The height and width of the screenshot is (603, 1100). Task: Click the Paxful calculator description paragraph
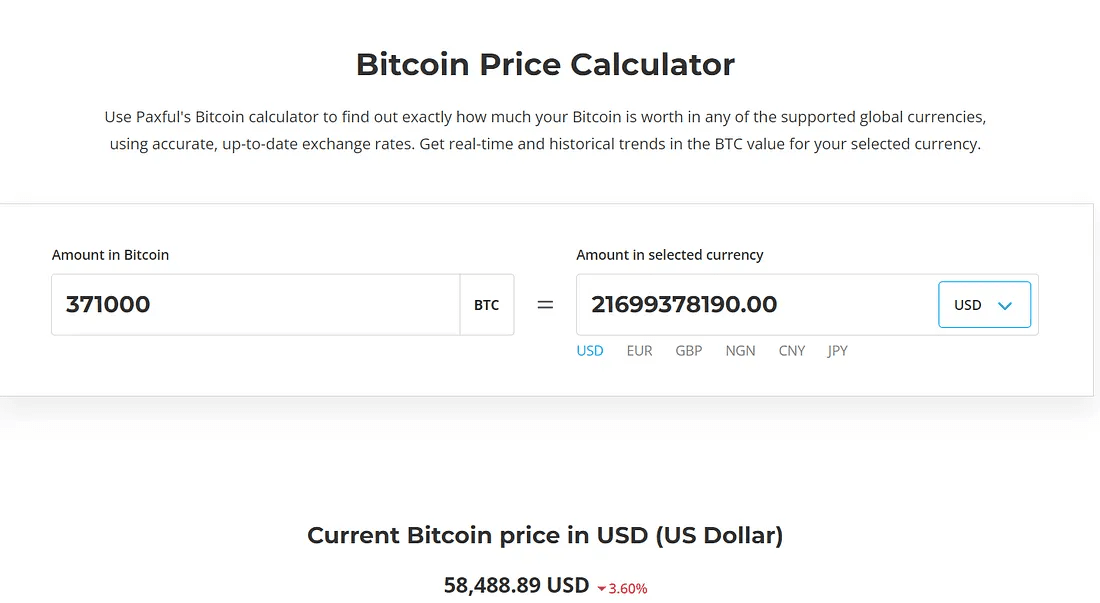tap(545, 130)
